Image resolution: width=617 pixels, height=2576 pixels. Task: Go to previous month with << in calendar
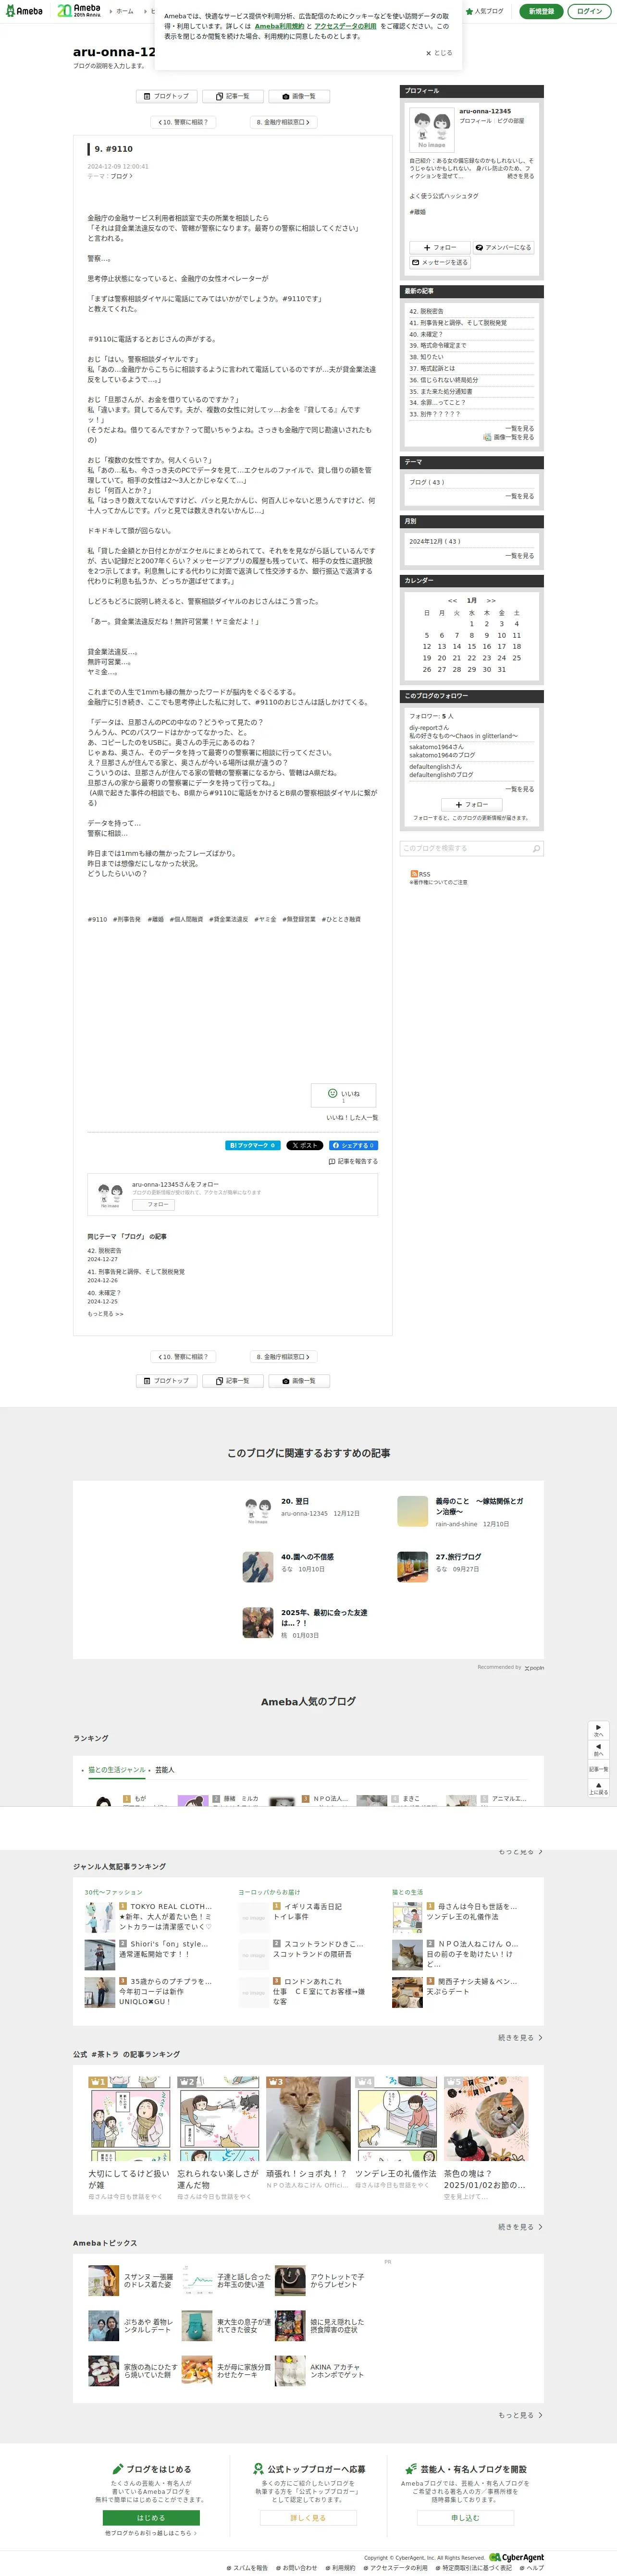click(452, 600)
